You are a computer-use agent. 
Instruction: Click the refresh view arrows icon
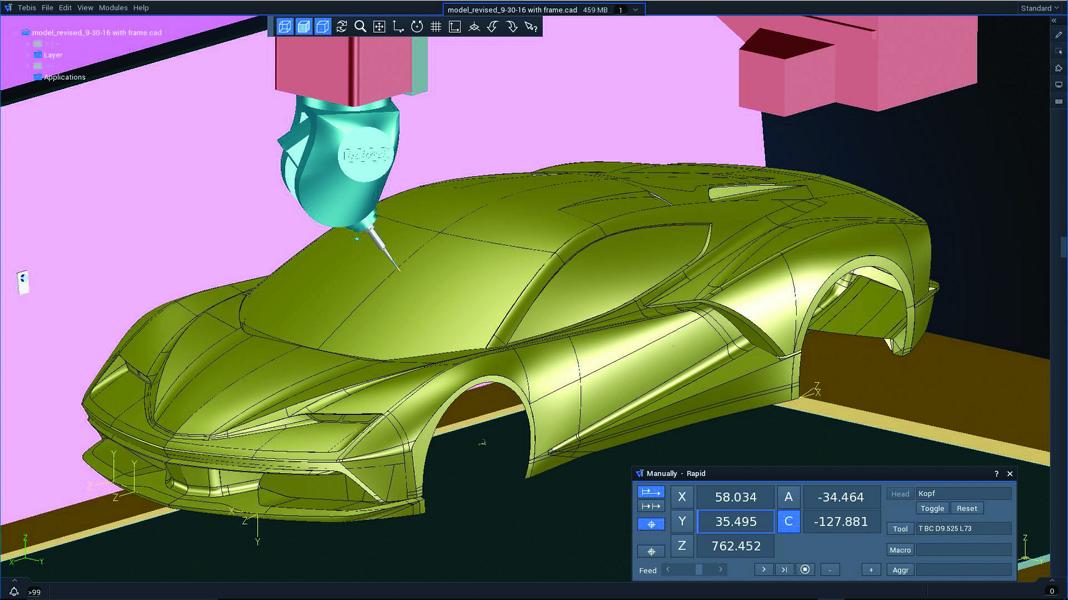click(x=341, y=27)
